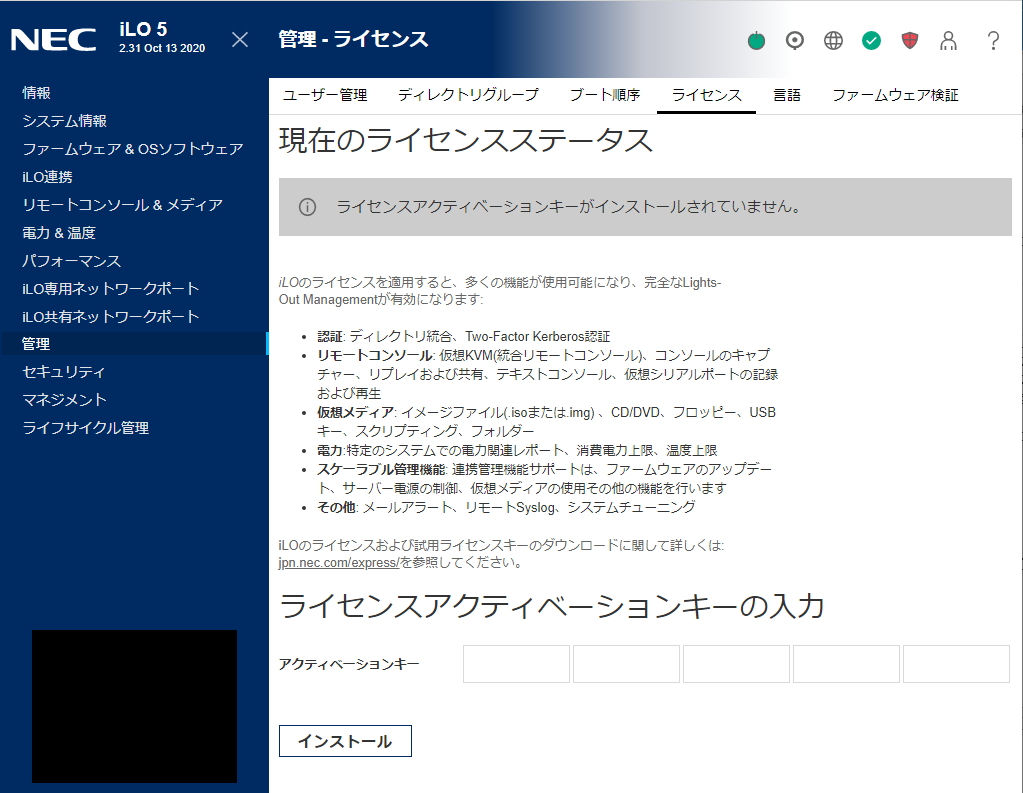Image resolution: width=1023 pixels, height=793 pixels.
Task: Open セキュリティ in the sidebar
Action: (x=63, y=372)
